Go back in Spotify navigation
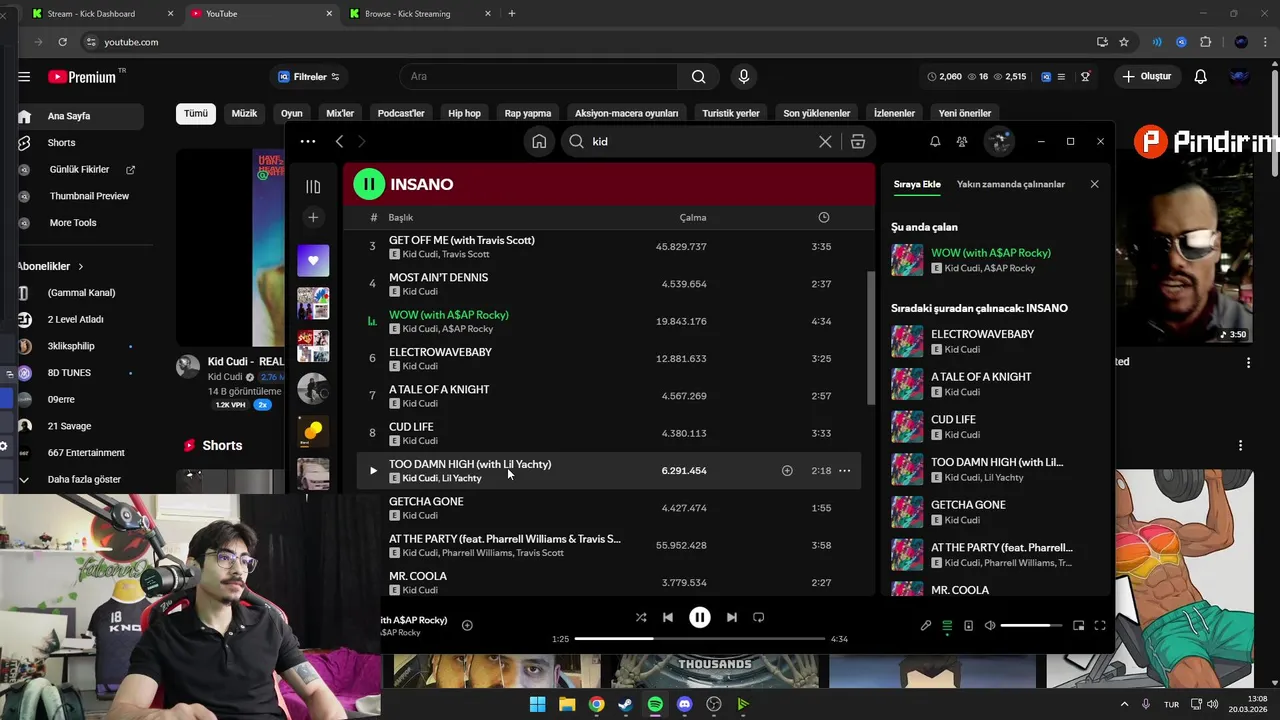The width and height of the screenshot is (1280, 720). point(340,142)
